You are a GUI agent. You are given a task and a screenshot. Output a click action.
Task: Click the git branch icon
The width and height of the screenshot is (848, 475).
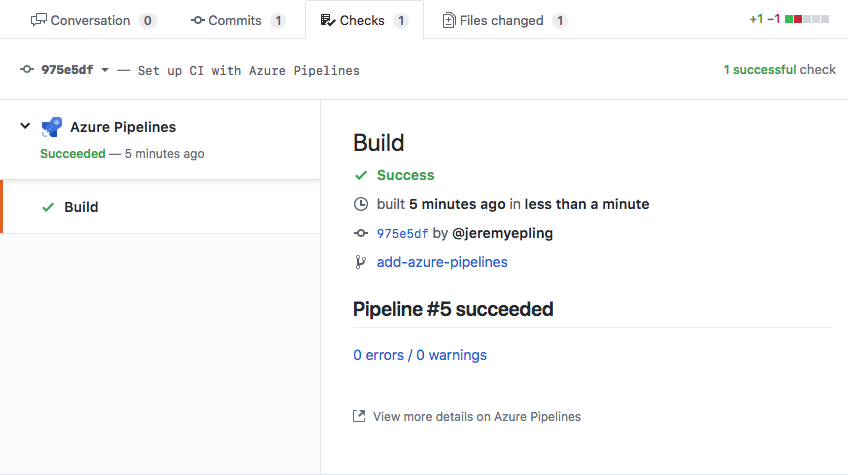(x=360, y=262)
